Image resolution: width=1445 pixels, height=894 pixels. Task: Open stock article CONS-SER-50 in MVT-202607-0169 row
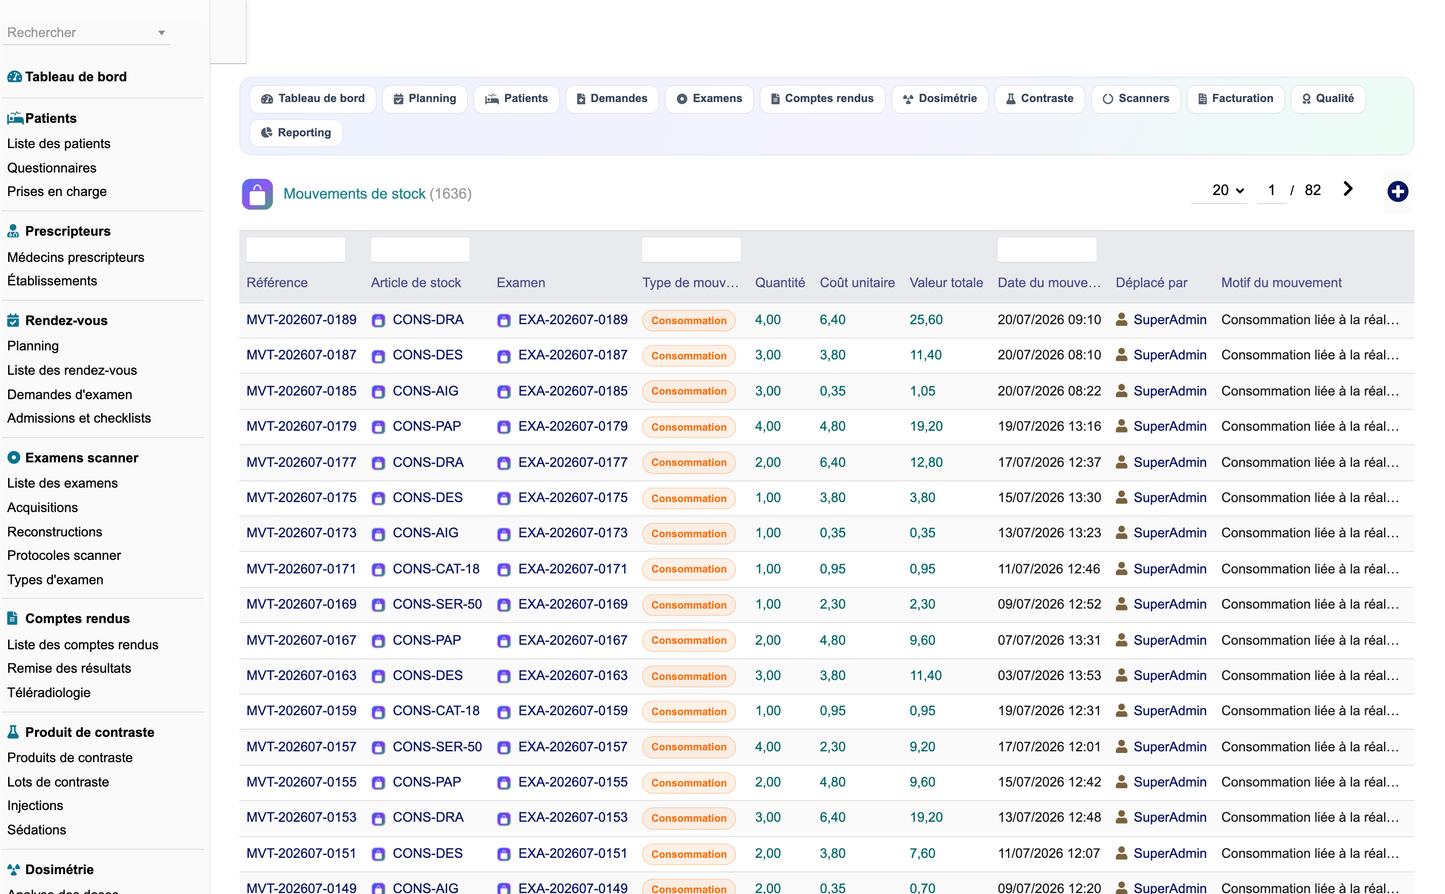coord(437,604)
